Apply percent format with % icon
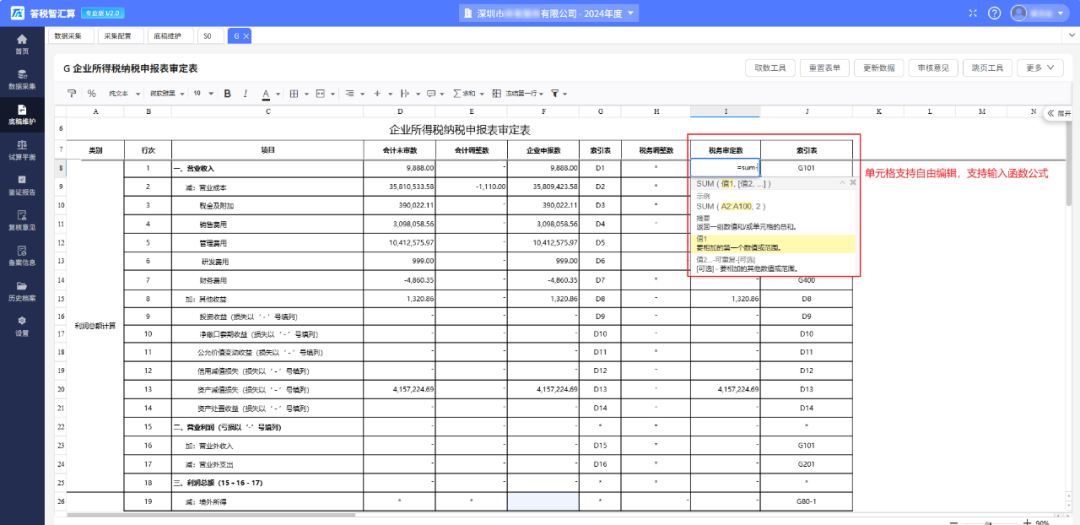This screenshot has width=1080, height=525. (92, 94)
